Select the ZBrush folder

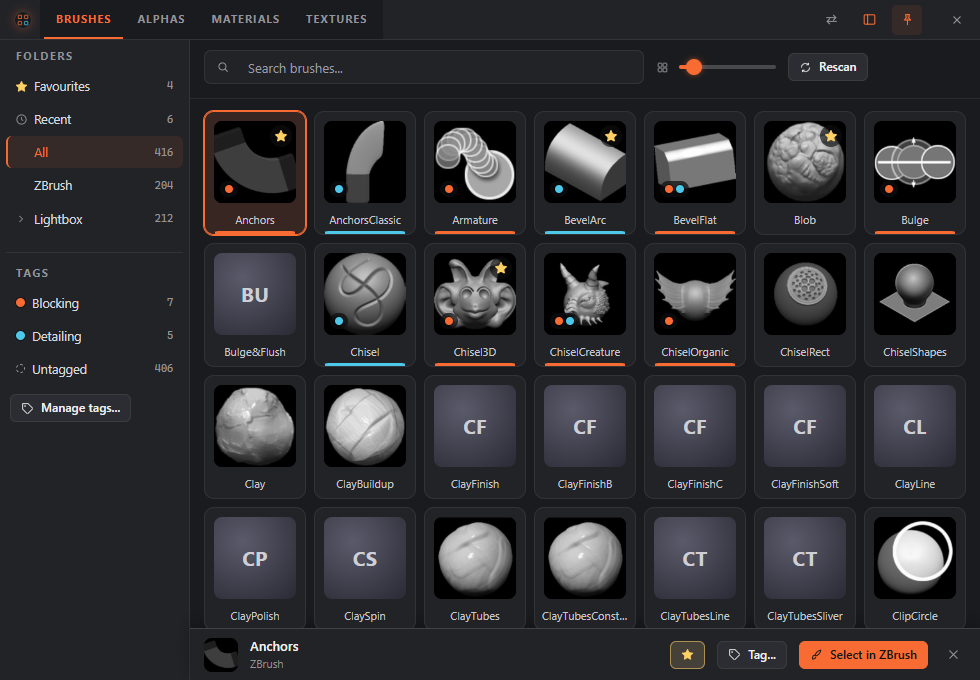click(x=94, y=185)
